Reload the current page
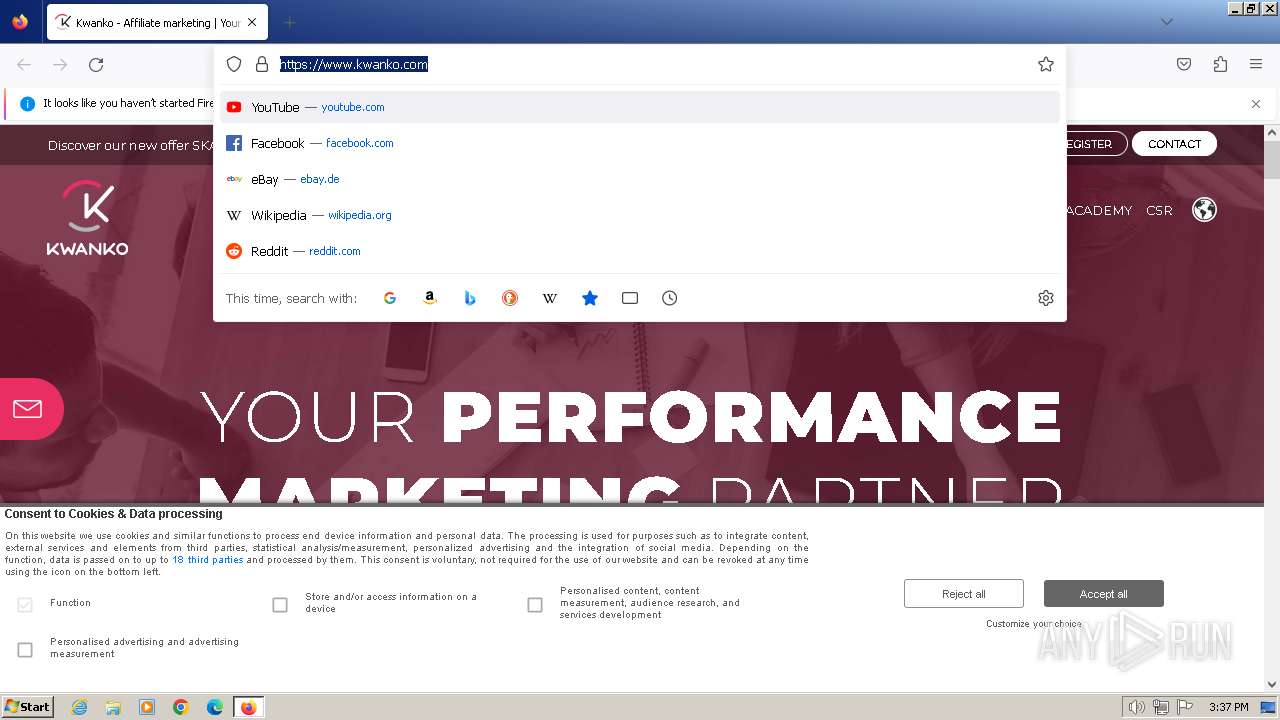Screen dimensions: 1280x720 pos(96,64)
